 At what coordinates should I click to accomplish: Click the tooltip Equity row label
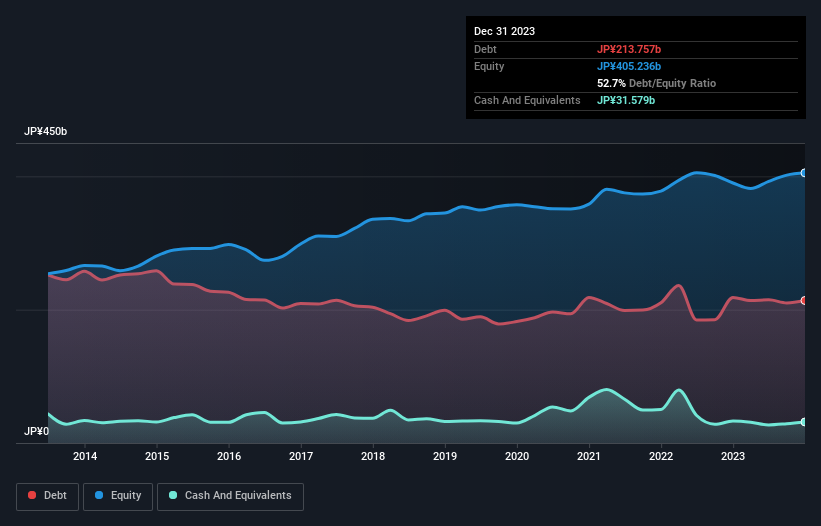[x=489, y=66]
